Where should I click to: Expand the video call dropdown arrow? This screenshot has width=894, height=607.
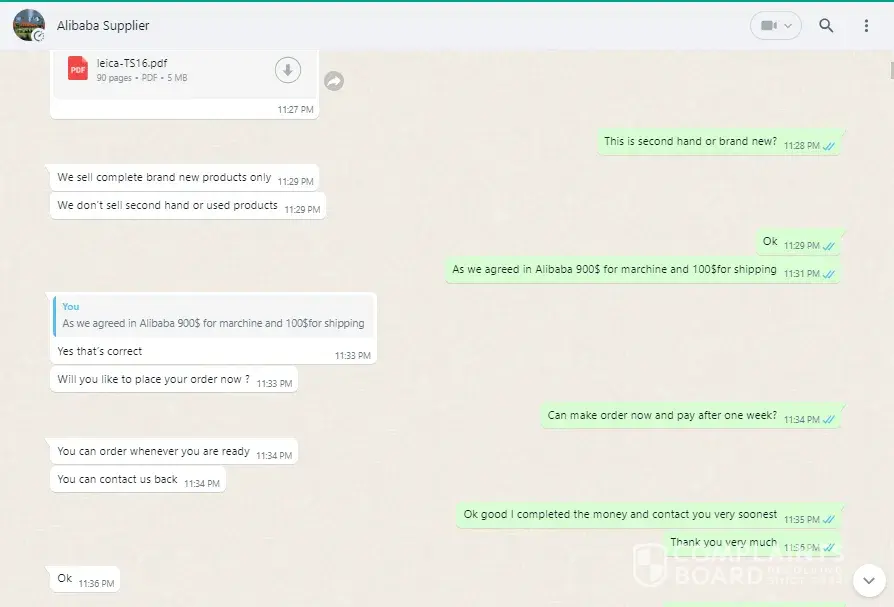(788, 26)
